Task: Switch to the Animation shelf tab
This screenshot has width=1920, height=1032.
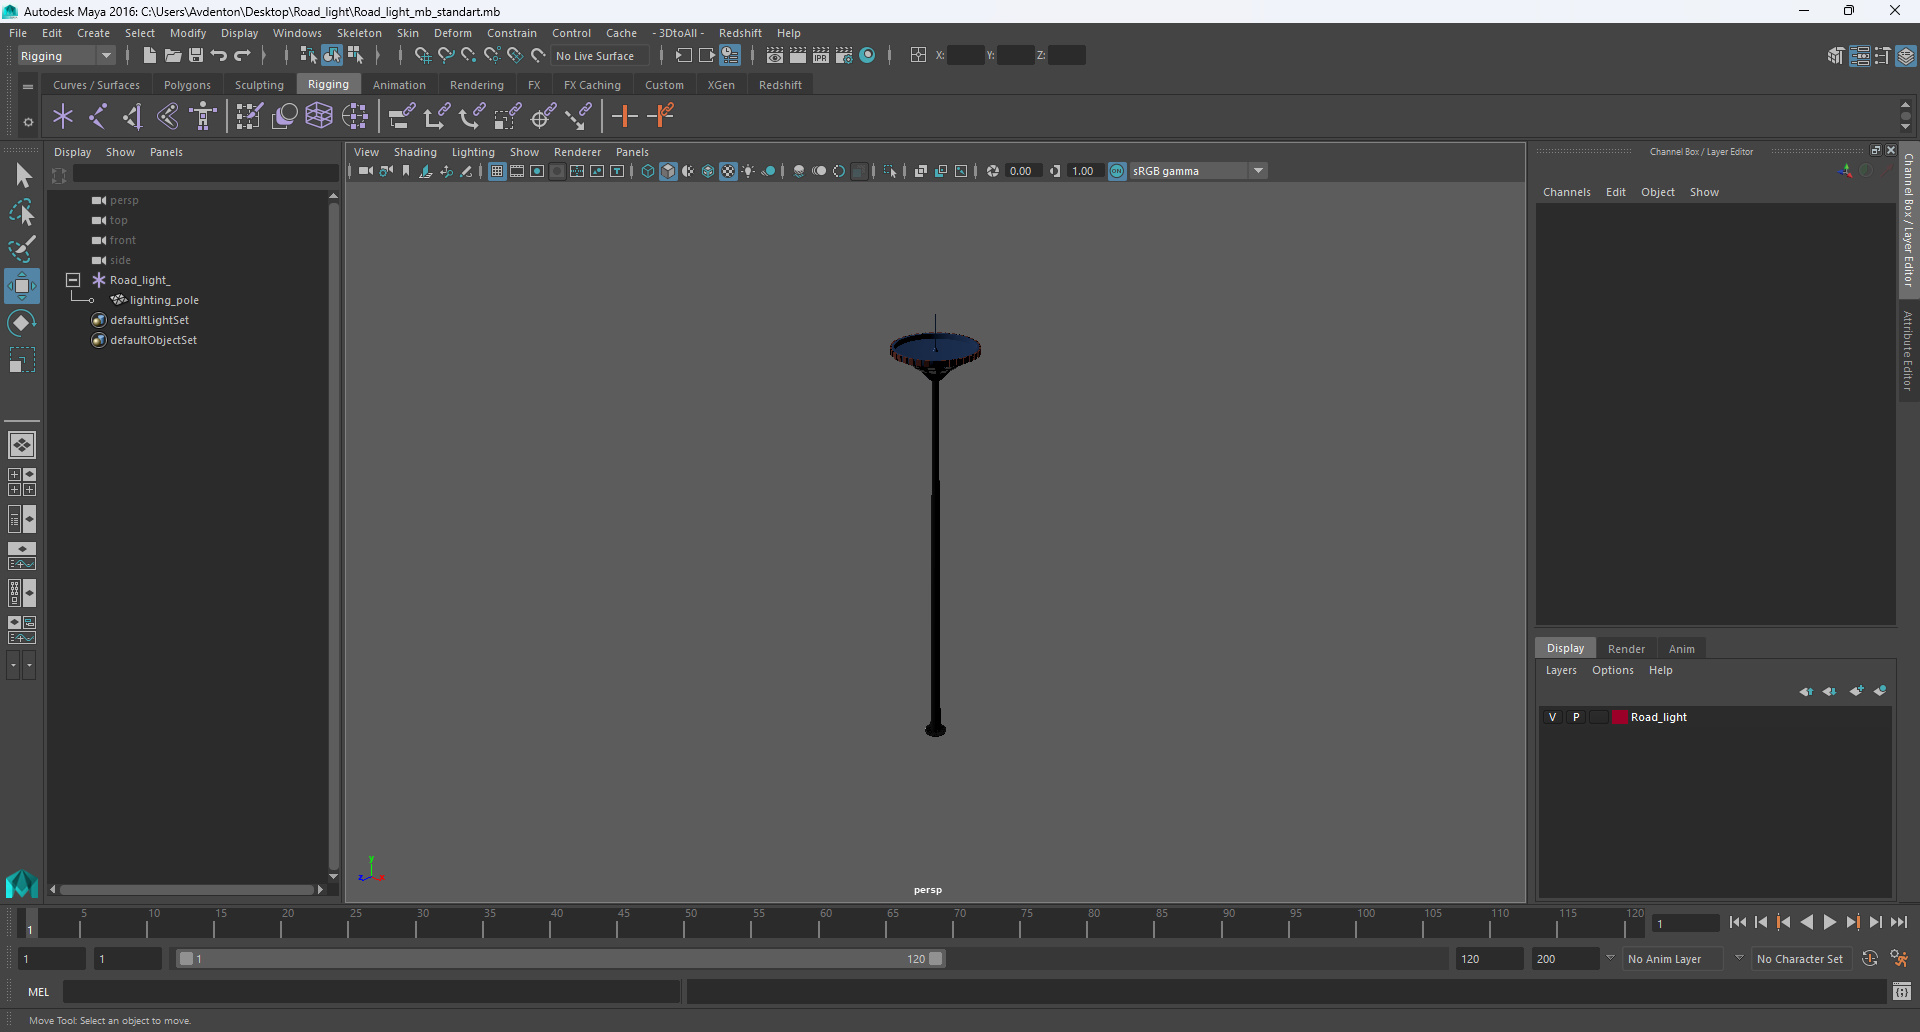Action: [x=399, y=85]
